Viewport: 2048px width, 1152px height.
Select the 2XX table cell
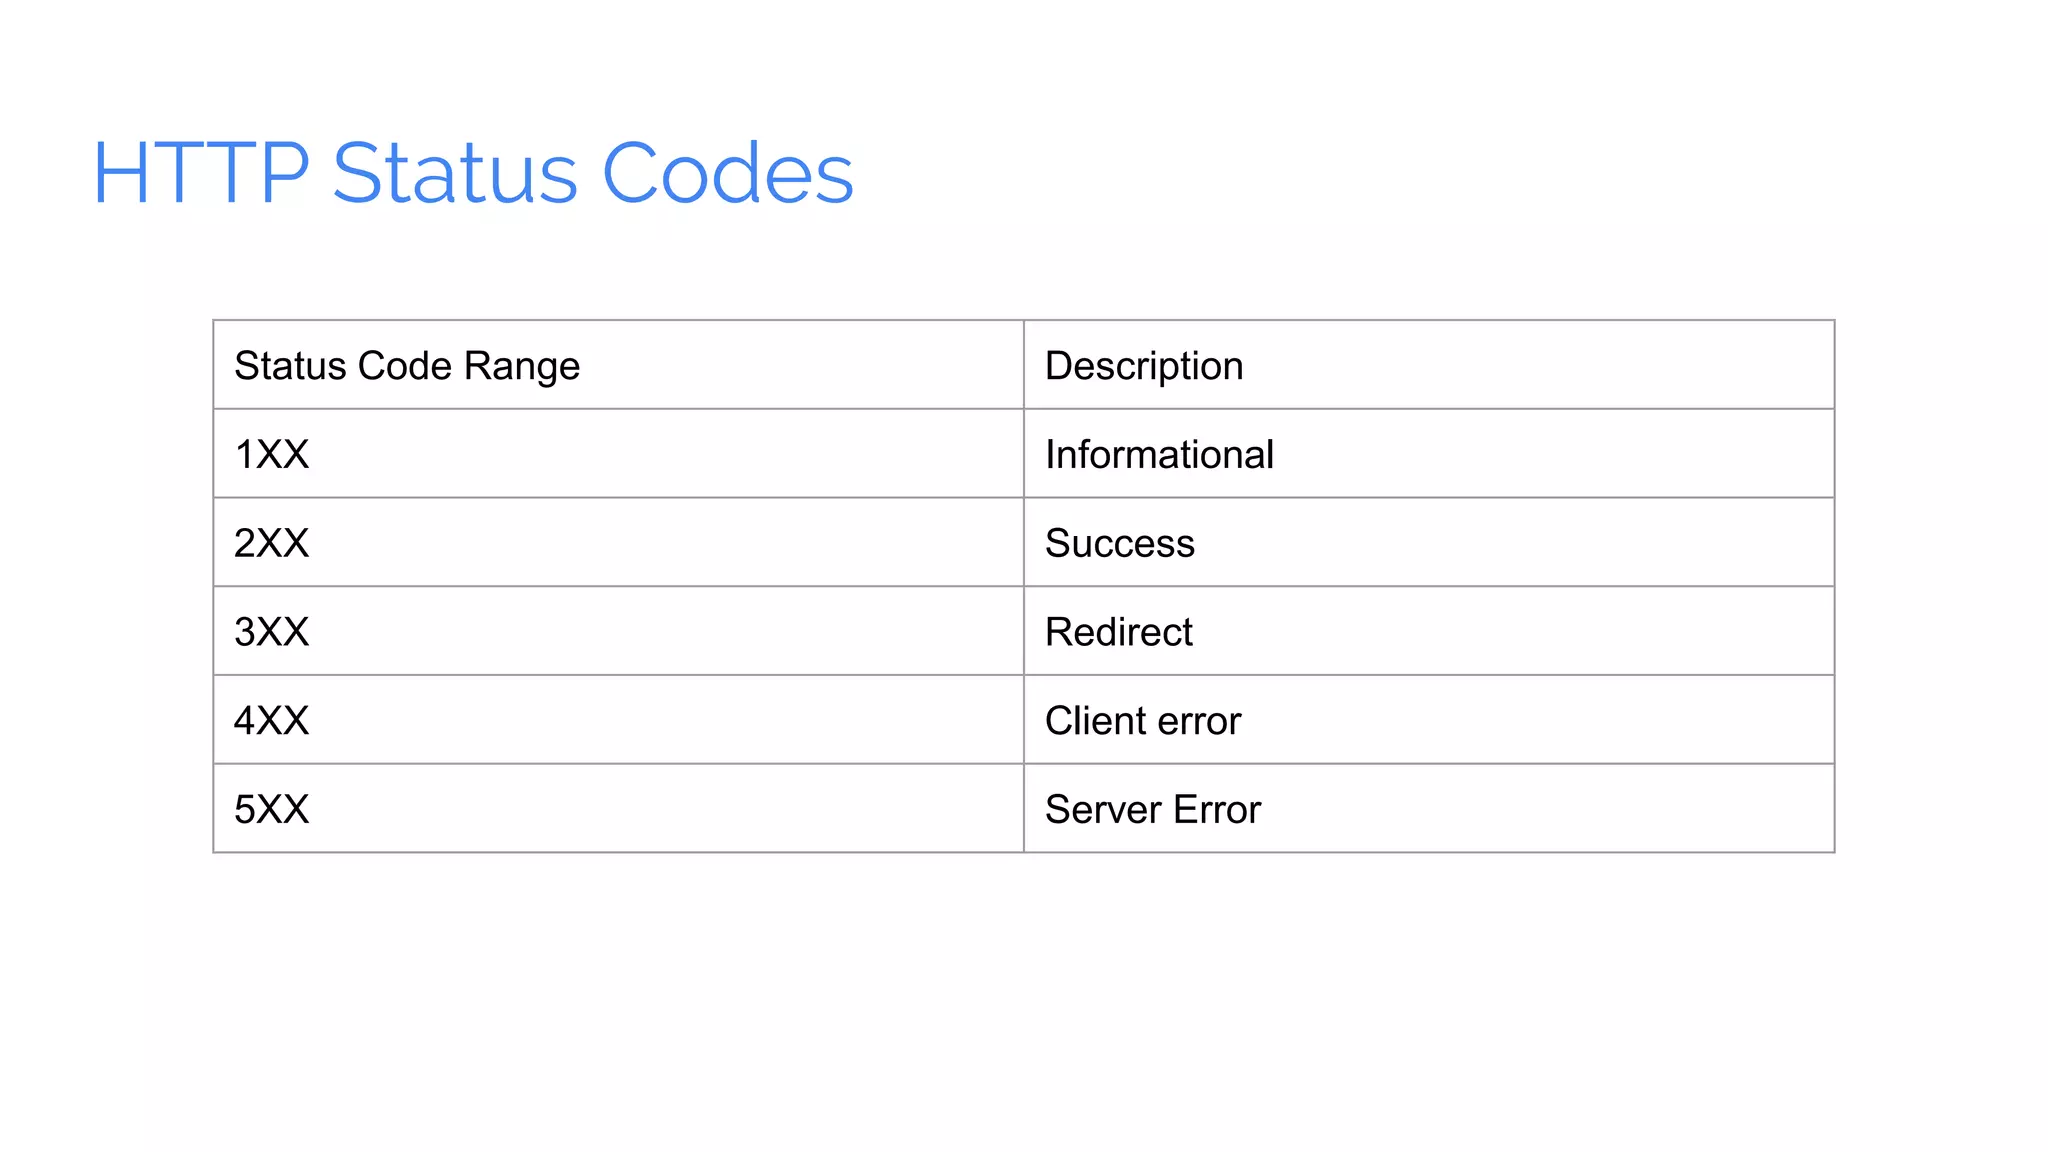pyautogui.click(x=618, y=542)
